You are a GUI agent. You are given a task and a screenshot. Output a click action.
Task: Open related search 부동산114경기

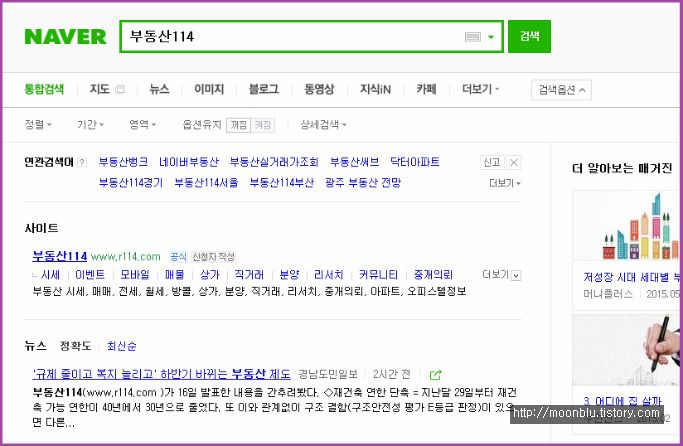click(x=131, y=182)
